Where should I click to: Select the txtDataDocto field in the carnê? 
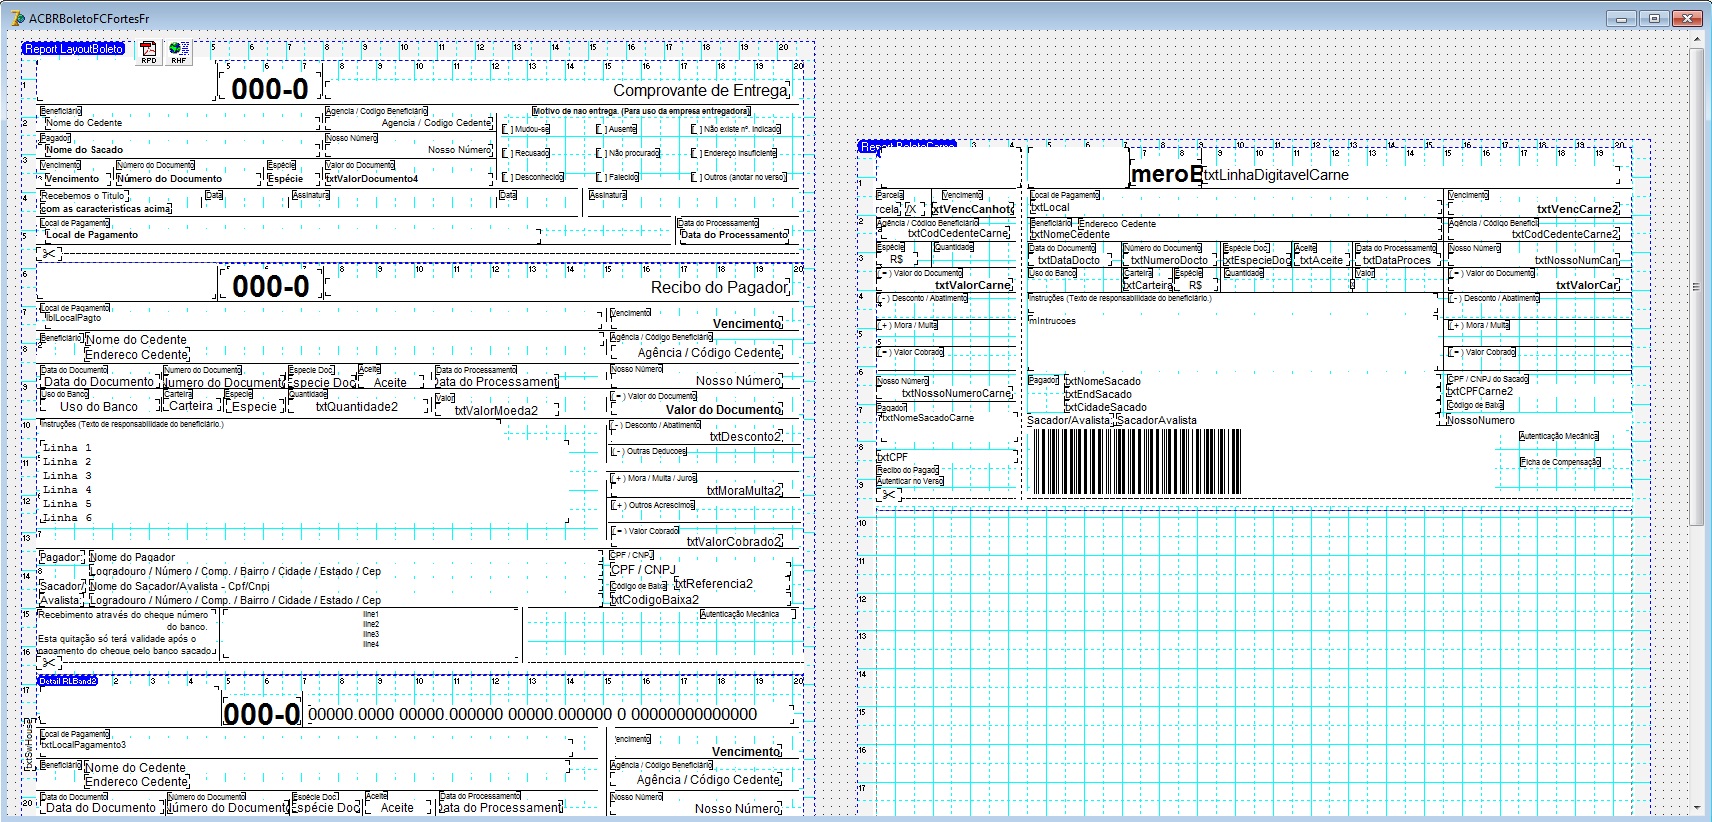tap(1069, 260)
